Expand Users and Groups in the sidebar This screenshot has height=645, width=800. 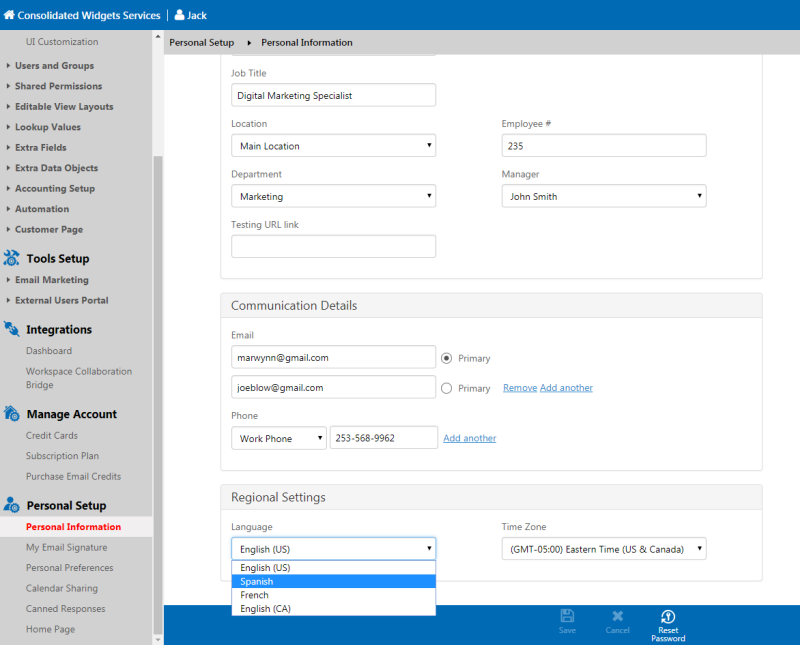54,65
